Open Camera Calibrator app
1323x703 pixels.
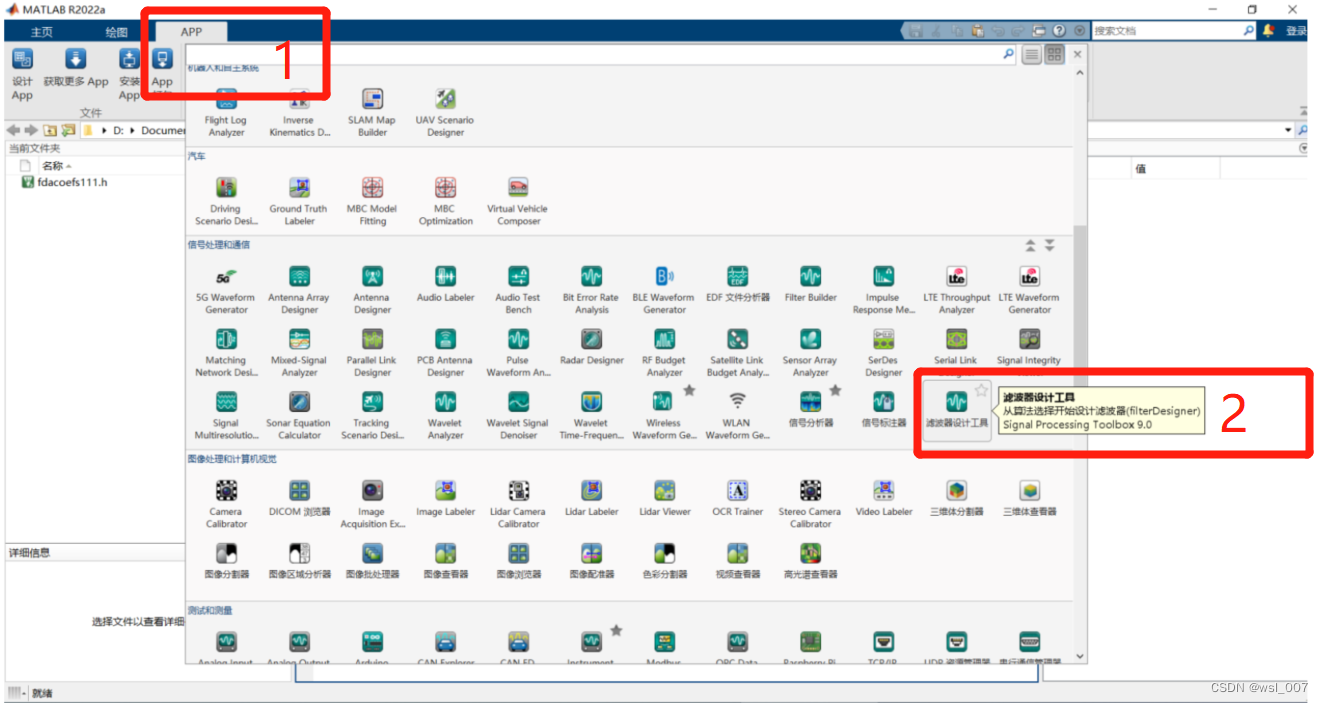pyautogui.click(x=226, y=505)
